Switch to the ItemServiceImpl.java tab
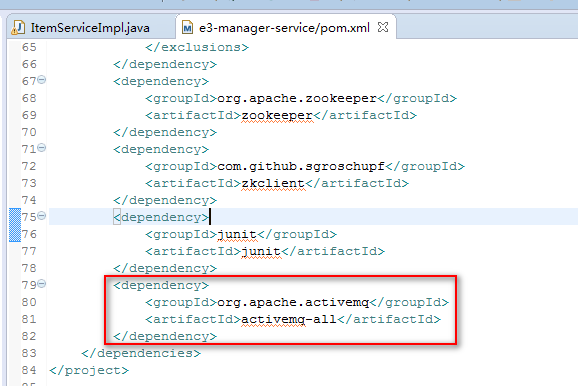This screenshot has width=578, height=386. click(x=90, y=28)
